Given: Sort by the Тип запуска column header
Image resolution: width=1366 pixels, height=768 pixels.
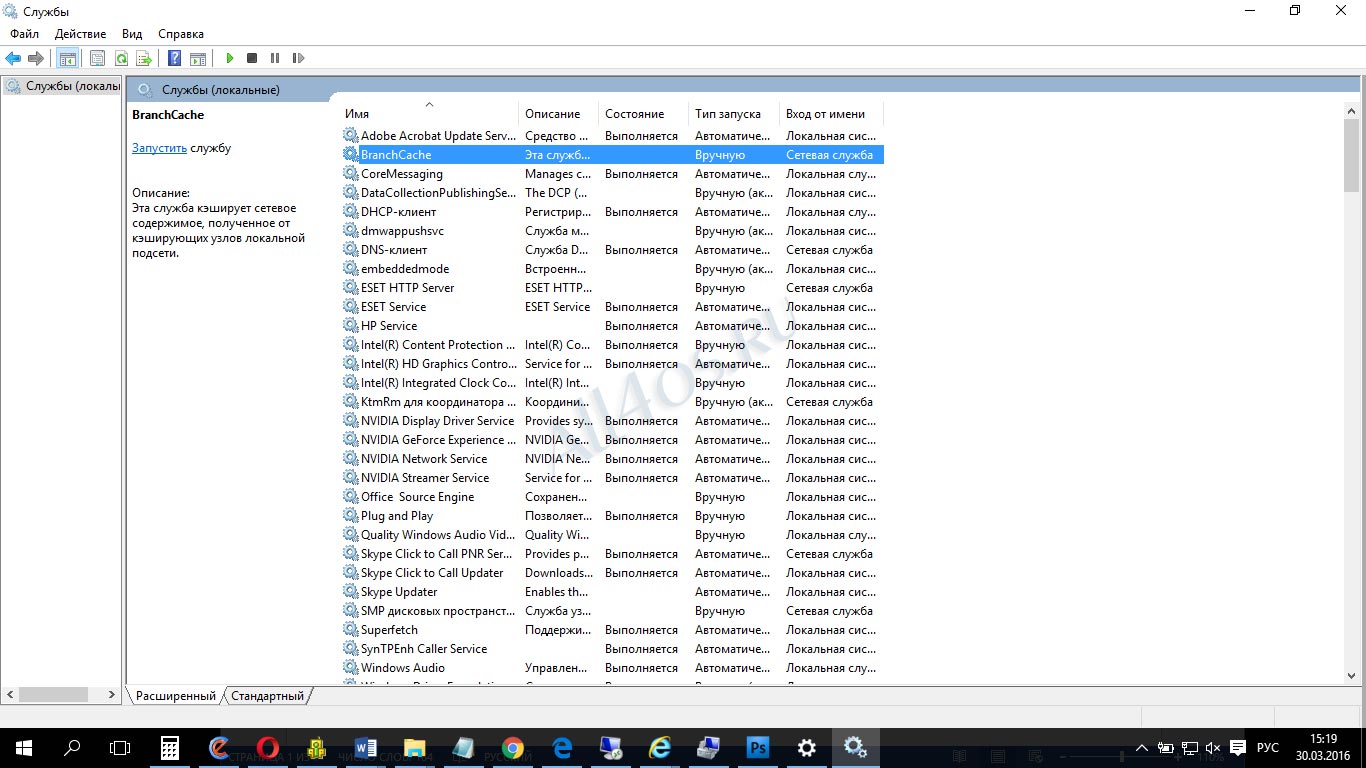Looking at the screenshot, I should (733, 114).
